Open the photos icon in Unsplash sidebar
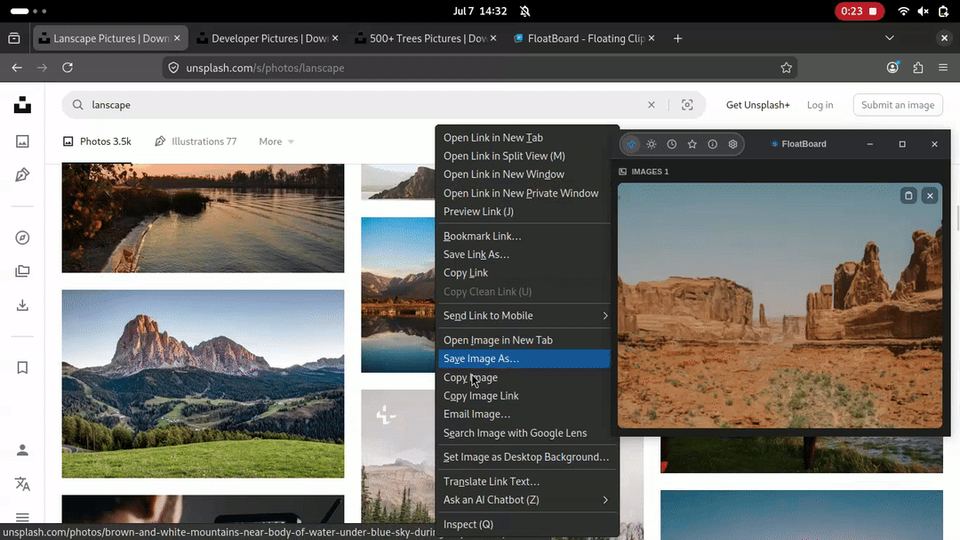 coord(23,141)
